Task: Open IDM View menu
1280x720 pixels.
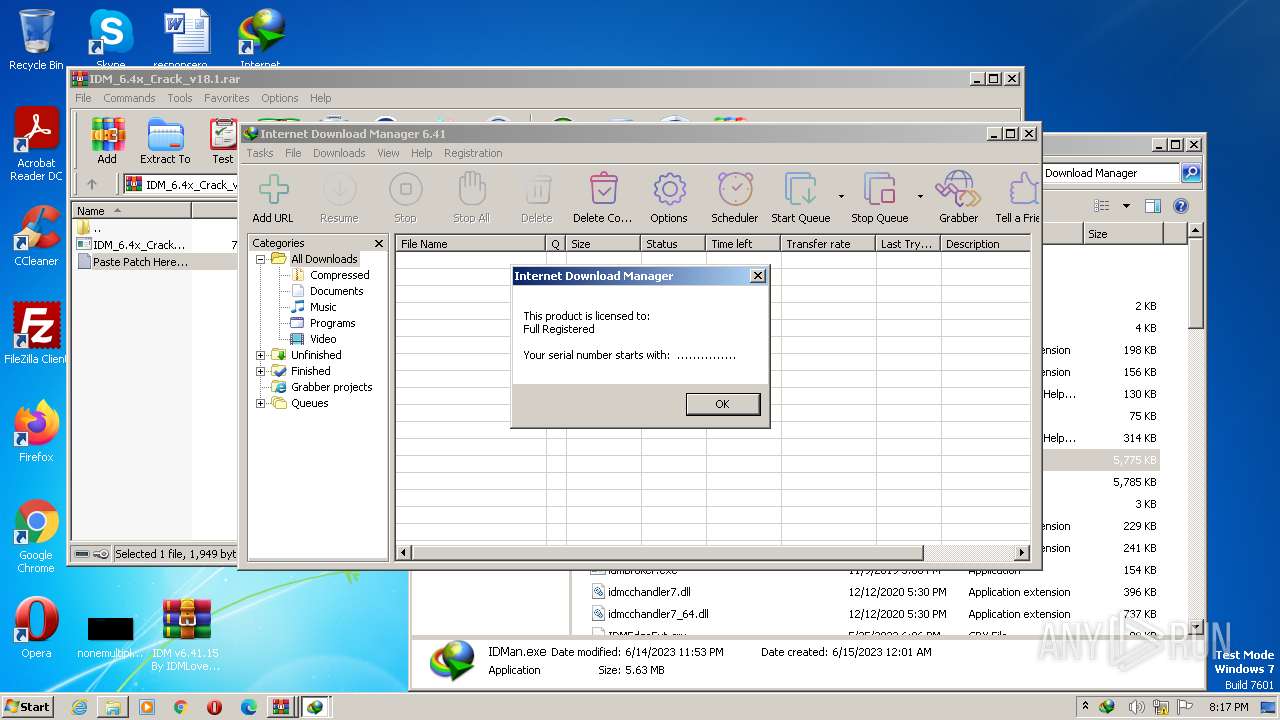Action: pos(388,153)
